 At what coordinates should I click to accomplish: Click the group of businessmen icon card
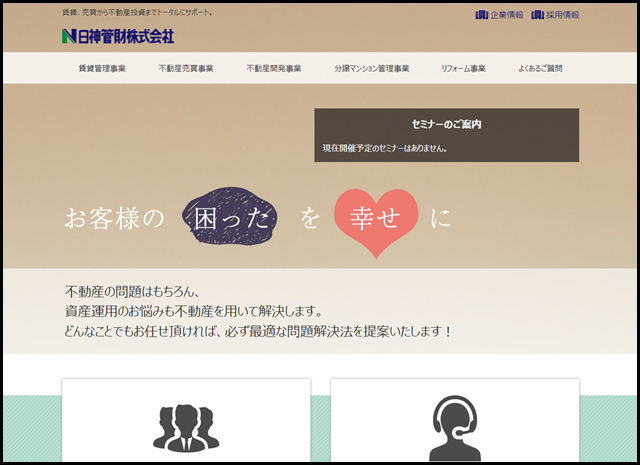pyautogui.click(x=186, y=420)
